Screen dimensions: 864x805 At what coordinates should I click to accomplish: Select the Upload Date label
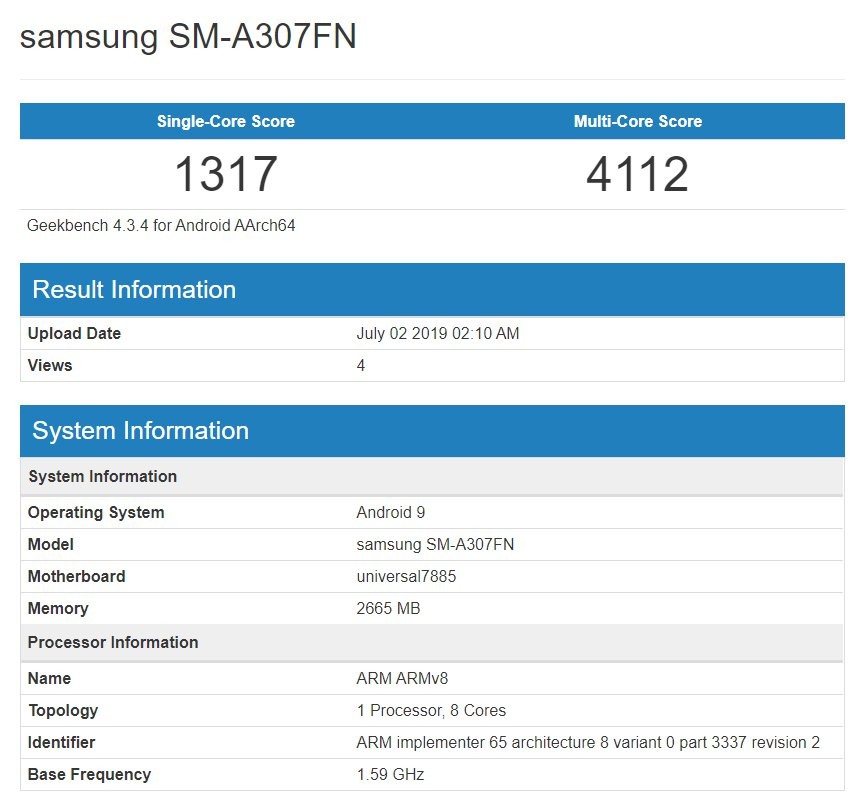click(74, 333)
